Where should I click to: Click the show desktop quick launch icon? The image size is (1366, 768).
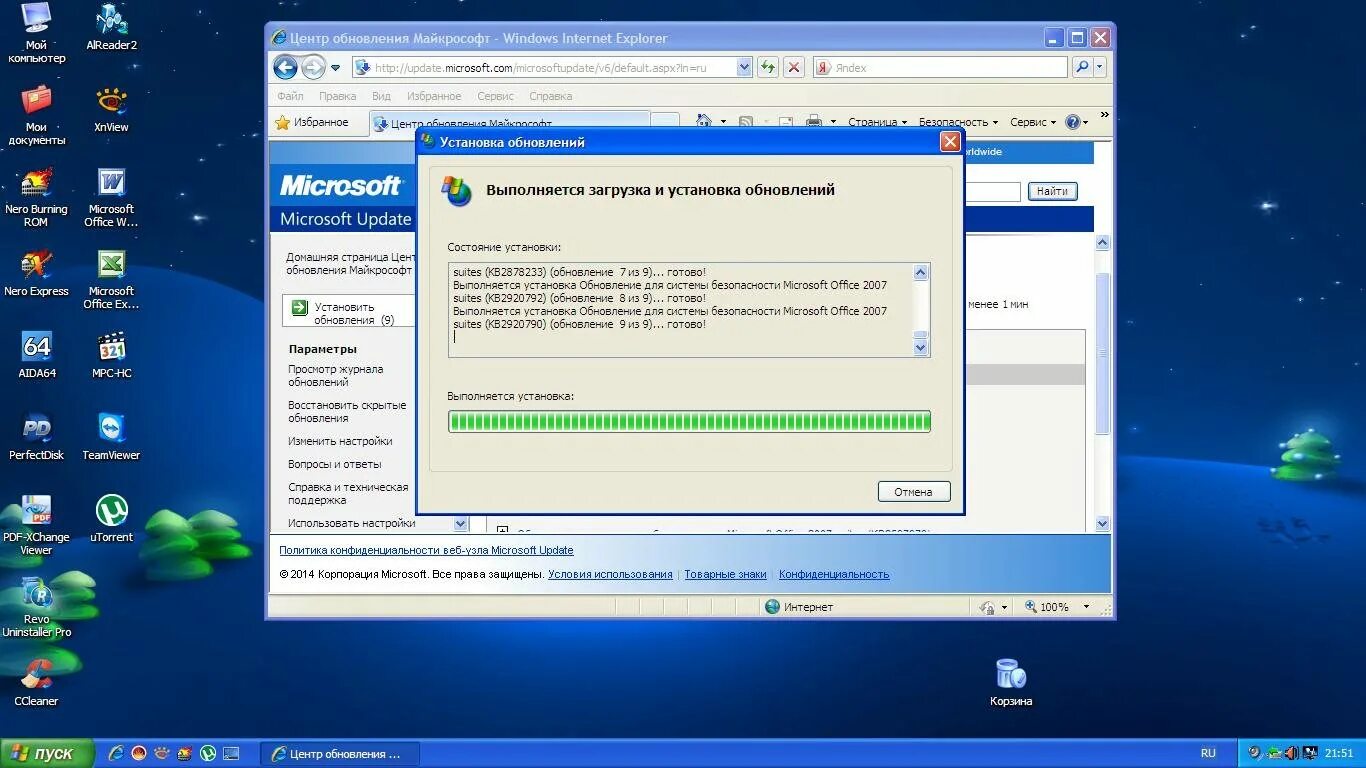point(231,753)
